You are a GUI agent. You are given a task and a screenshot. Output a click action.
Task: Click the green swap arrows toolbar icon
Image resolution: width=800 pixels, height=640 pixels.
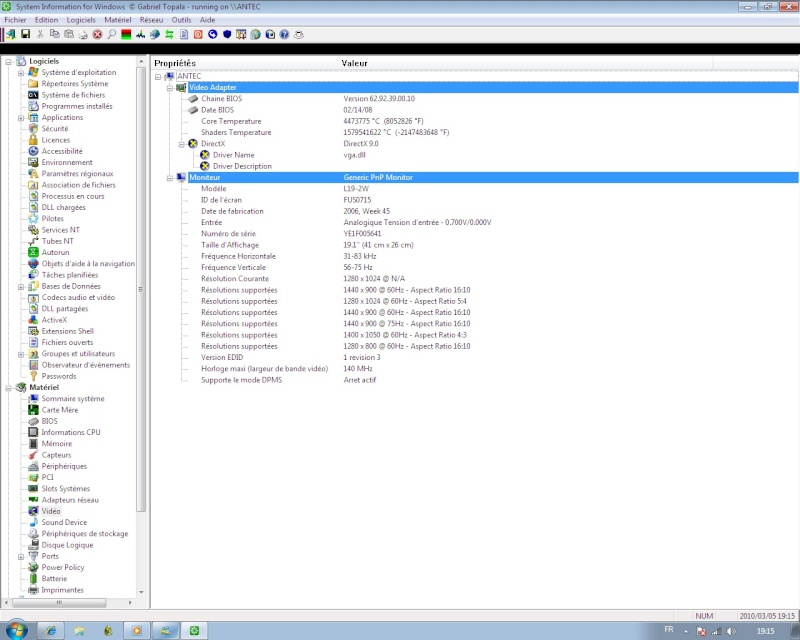click(x=169, y=34)
